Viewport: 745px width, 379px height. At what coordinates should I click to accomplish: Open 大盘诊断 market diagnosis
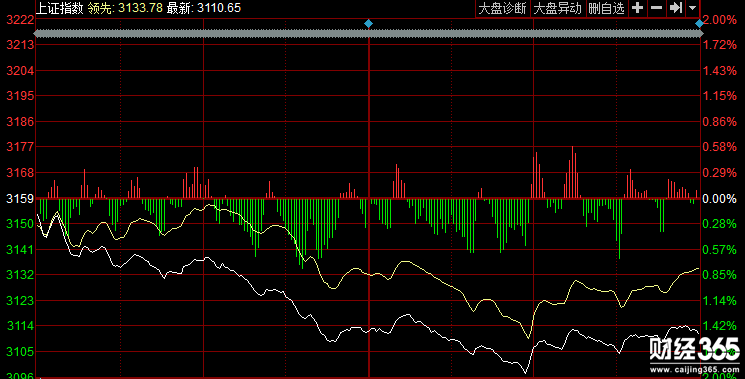coord(502,8)
